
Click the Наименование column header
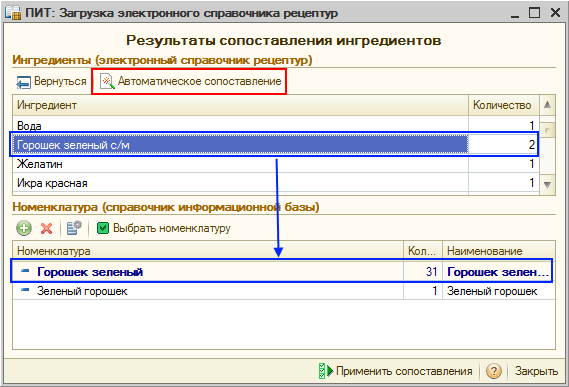coord(499,251)
